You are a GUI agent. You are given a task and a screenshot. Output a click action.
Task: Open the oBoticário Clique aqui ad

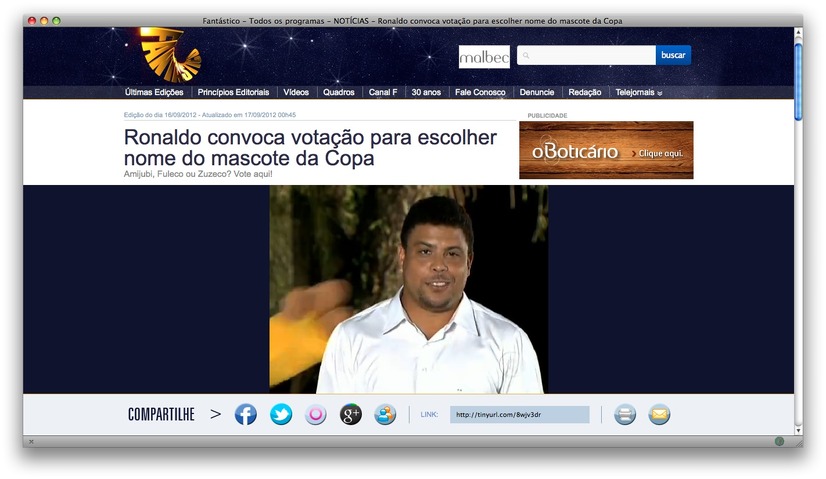[x=606, y=150]
